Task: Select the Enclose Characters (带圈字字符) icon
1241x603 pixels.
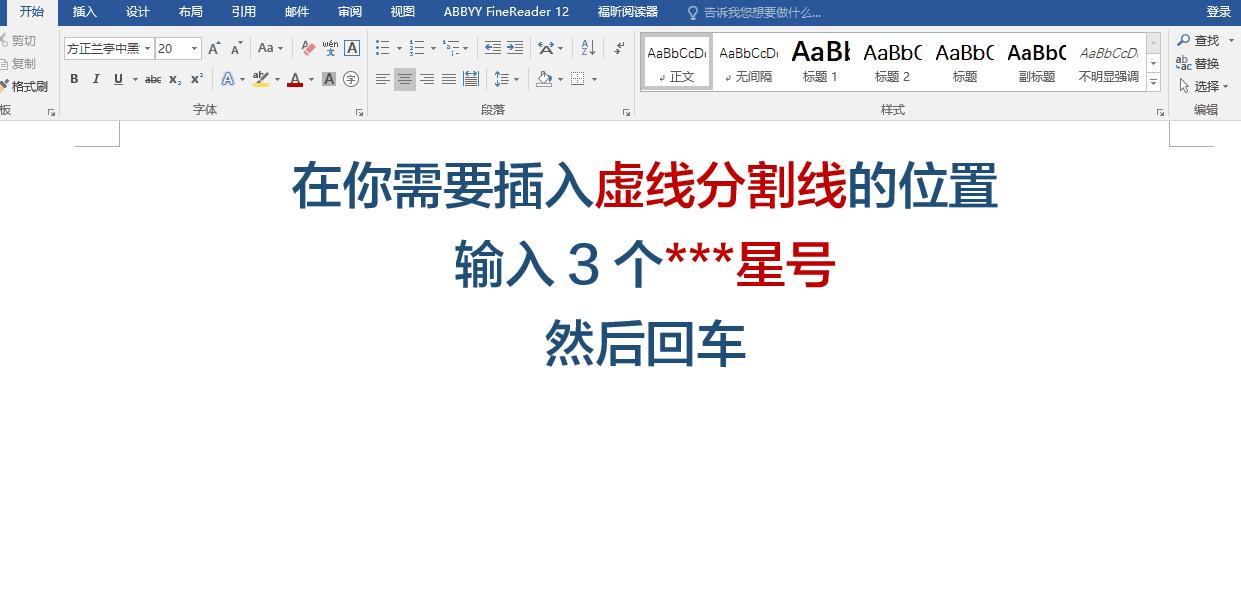Action: click(350, 79)
